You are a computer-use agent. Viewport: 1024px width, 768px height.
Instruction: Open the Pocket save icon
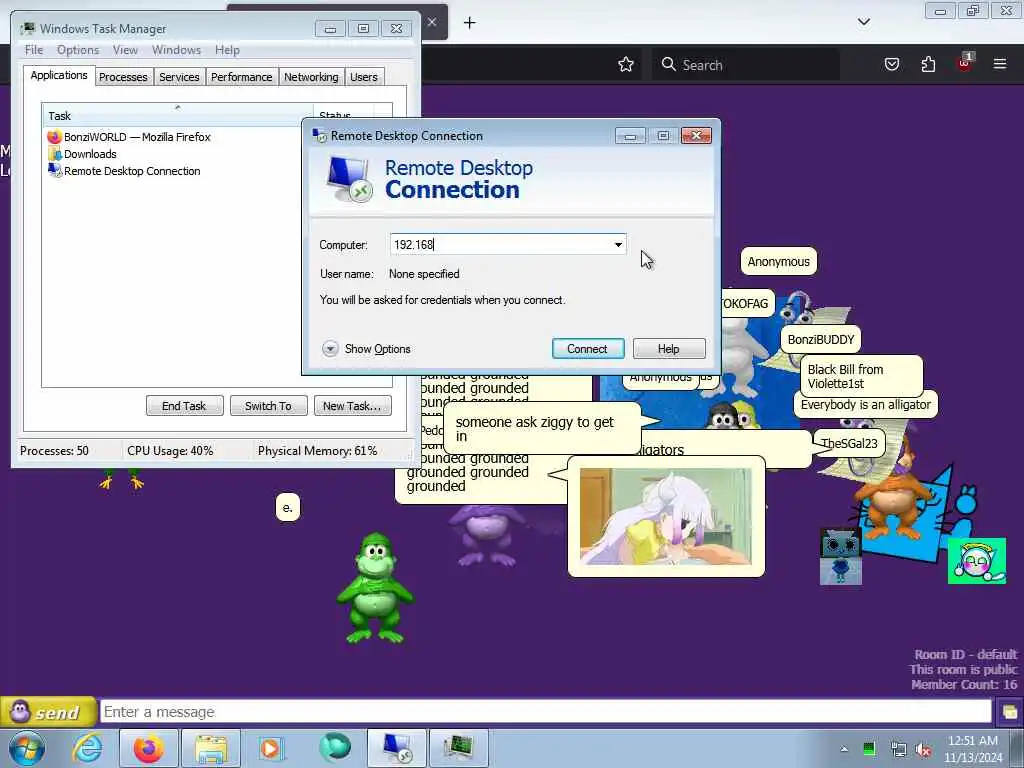(x=891, y=64)
